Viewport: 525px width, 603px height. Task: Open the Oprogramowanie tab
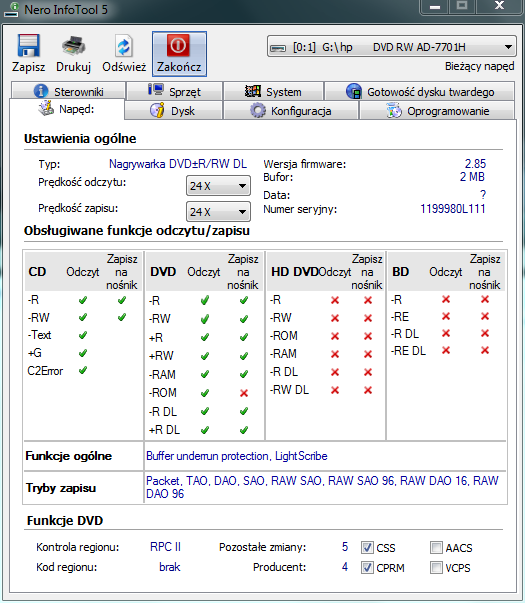pos(437,110)
